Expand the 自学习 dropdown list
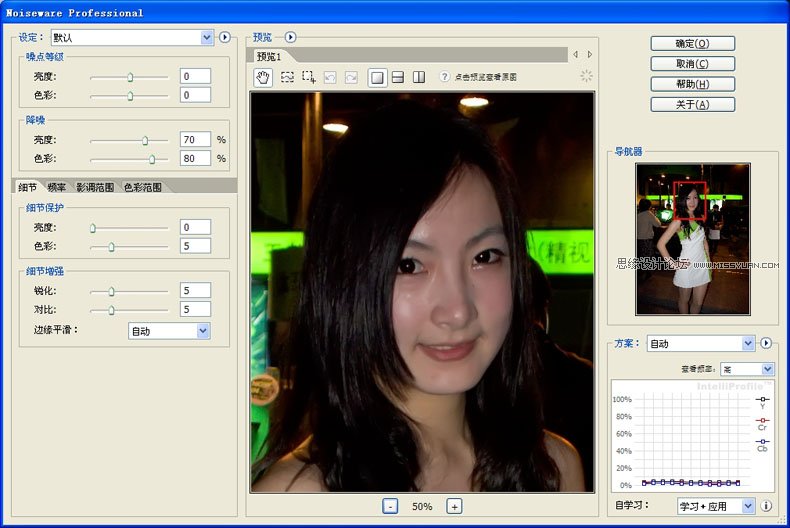Image resolution: width=790 pixels, height=528 pixels. click(x=748, y=506)
